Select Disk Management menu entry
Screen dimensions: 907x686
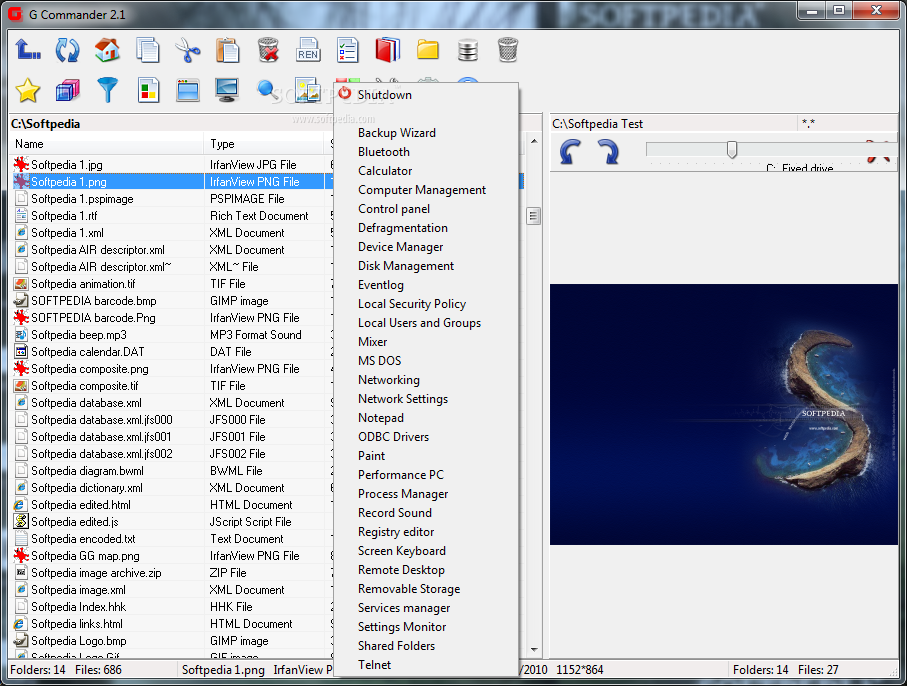click(x=406, y=265)
